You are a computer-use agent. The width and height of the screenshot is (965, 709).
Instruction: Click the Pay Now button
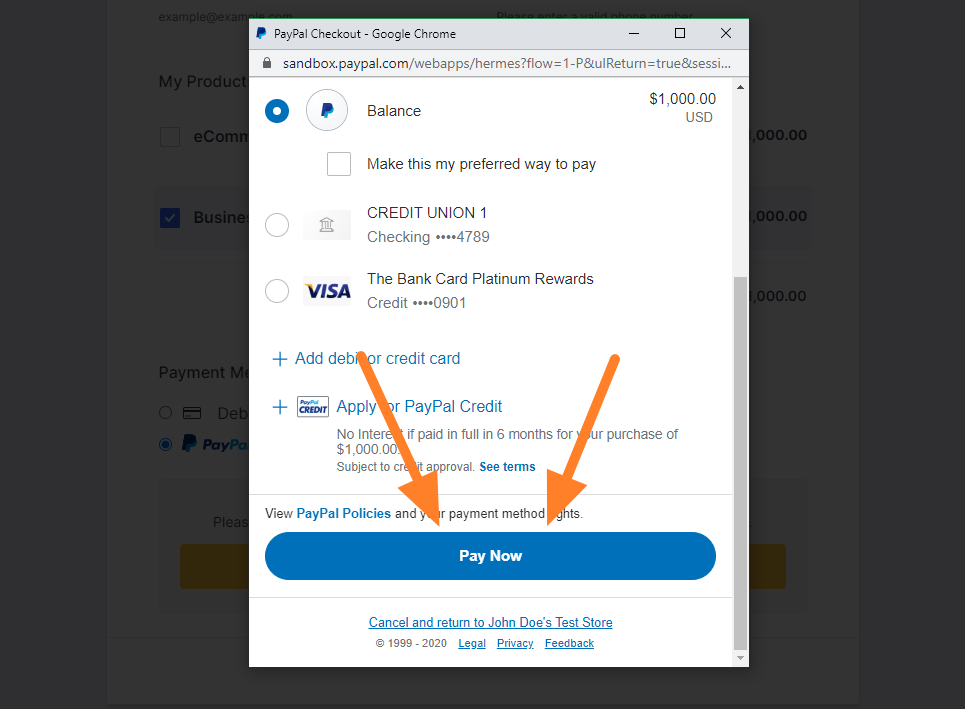[x=490, y=556]
